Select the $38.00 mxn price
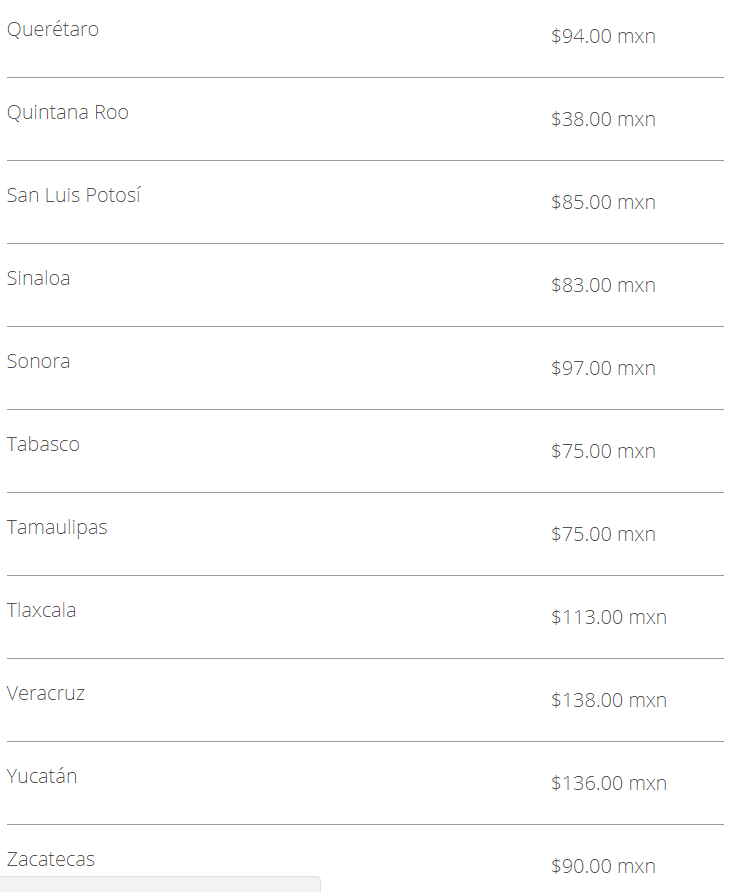731x892 pixels. pyautogui.click(x=603, y=120)
